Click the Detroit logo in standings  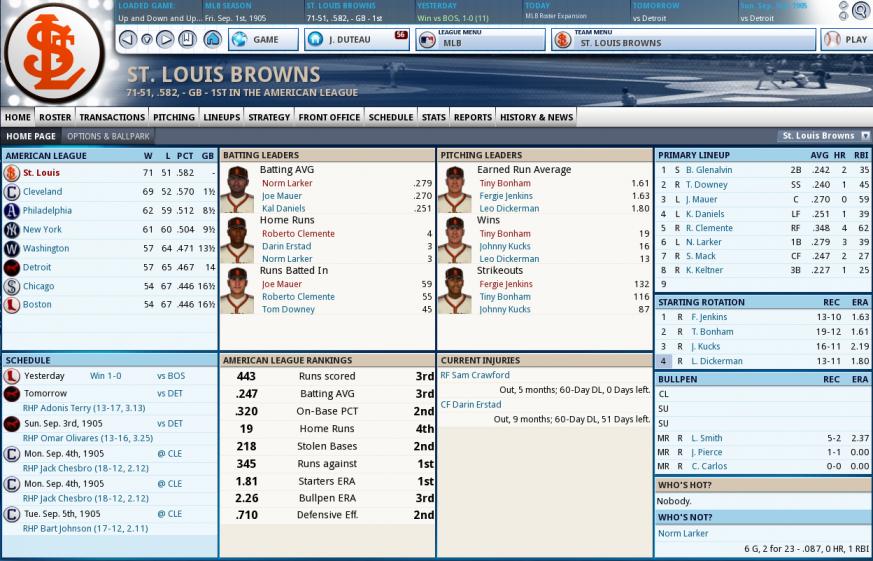(x=12, y=267)
